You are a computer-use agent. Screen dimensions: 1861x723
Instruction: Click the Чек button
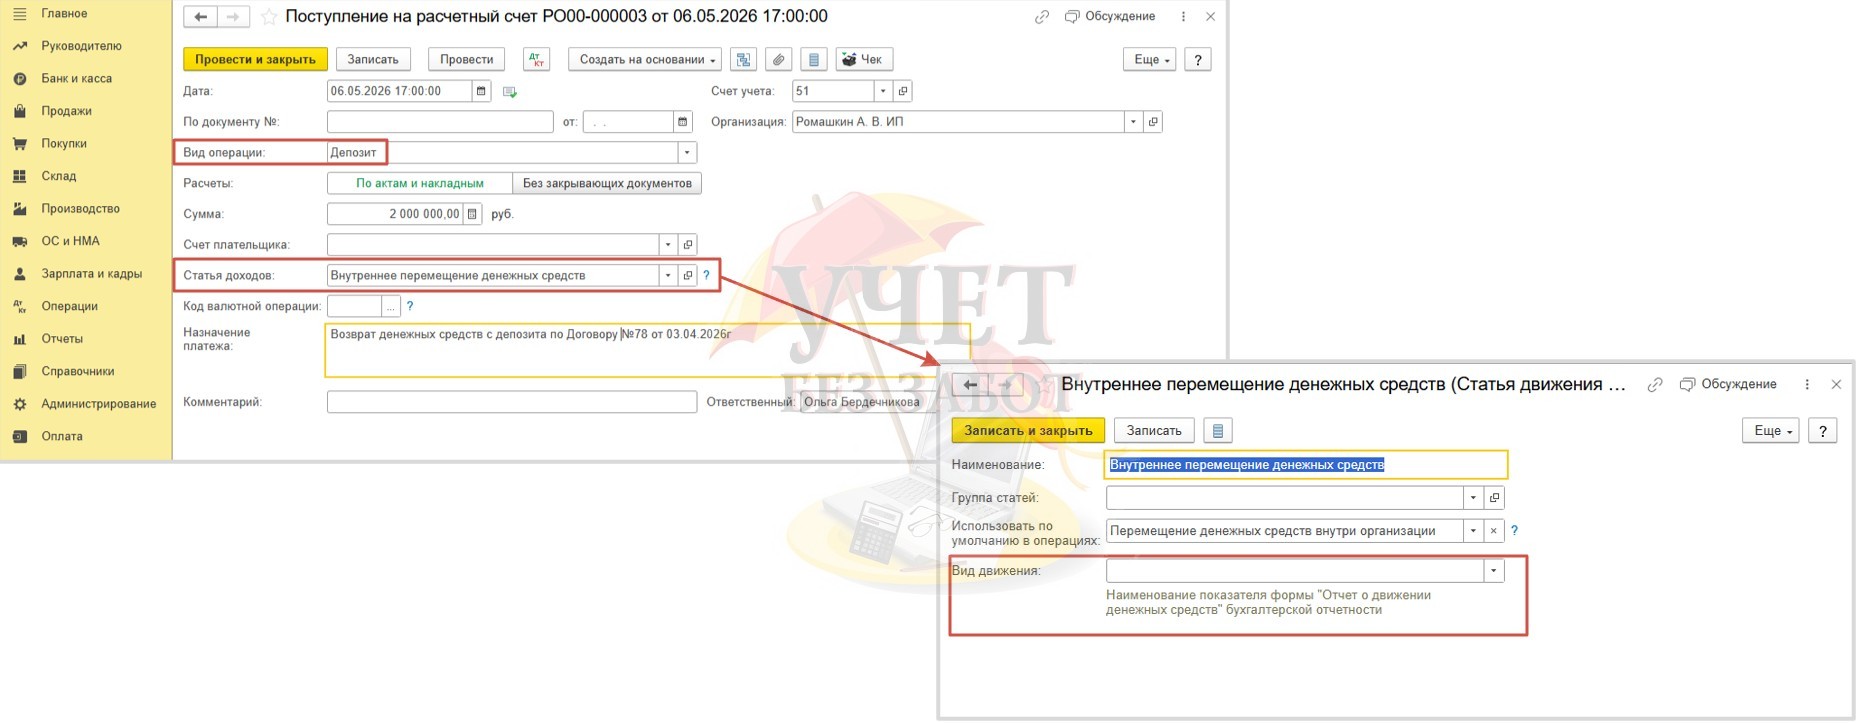click(x=862, y=60)
